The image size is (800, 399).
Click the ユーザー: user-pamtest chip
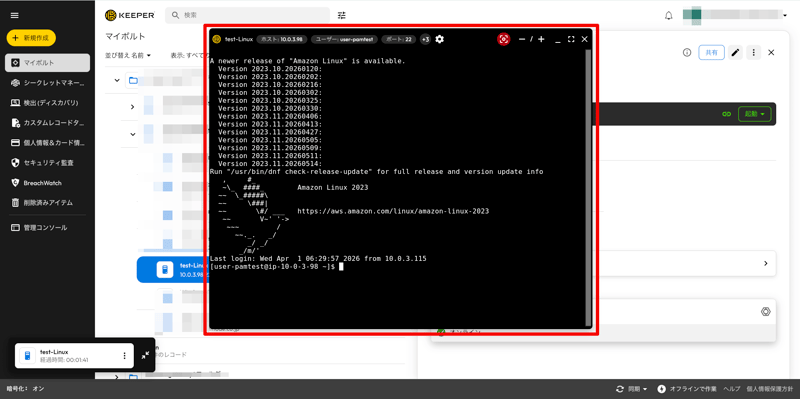pyautogui.click(x=344, y=39)
